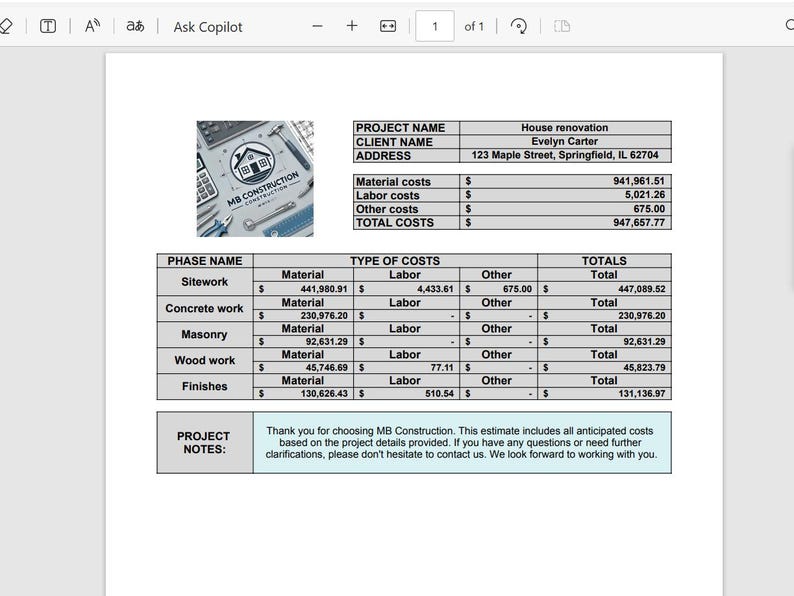Select Finishes labor value 510.54
The image size is (794, 596).
439,393
